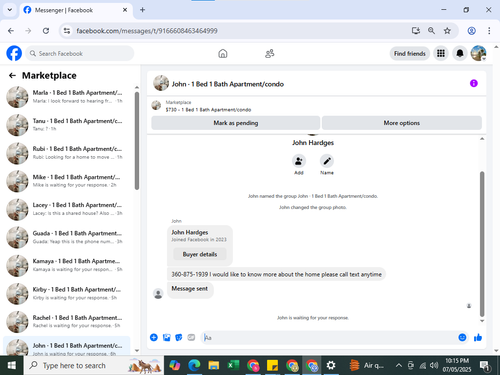The height and width of the screenshot is (375, 500).
Task: Click the site information icon in address bar
Action: point(67,31)
